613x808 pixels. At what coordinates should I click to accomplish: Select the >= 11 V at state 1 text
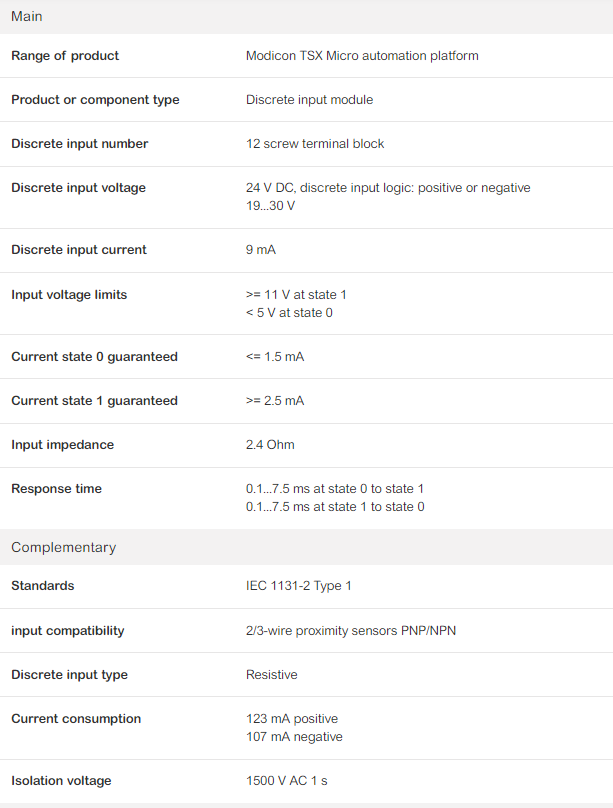(x=296, y=295)
